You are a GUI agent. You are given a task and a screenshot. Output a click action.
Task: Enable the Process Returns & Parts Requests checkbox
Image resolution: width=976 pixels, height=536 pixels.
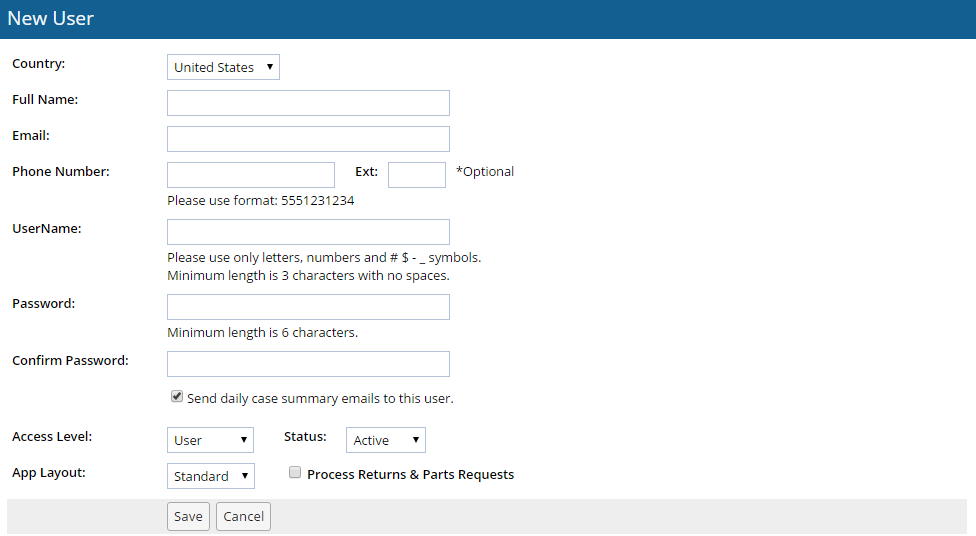click(295, 473)
